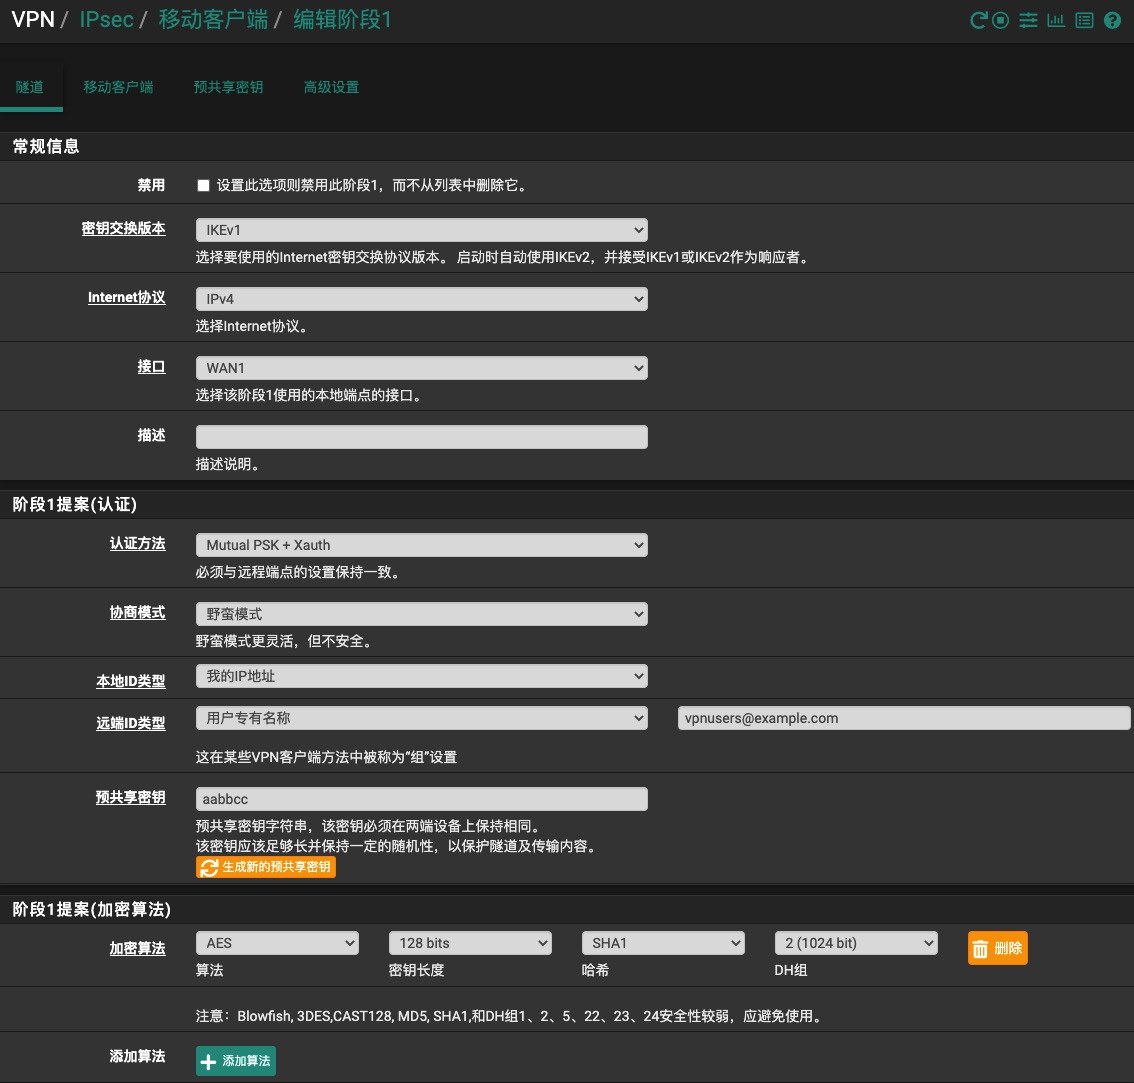Click the 添加算法 button

pyautogui.click(x=236, y=1061)
